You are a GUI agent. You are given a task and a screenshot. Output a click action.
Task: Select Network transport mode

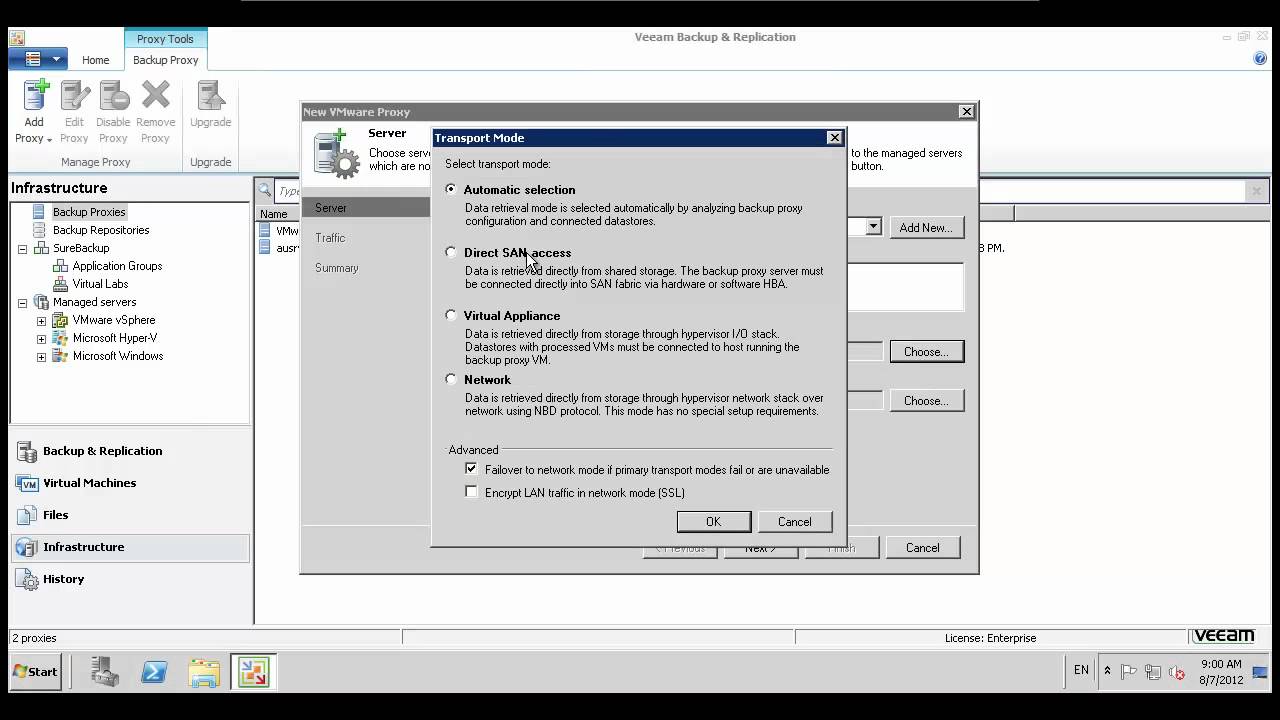tap(451, 379)
